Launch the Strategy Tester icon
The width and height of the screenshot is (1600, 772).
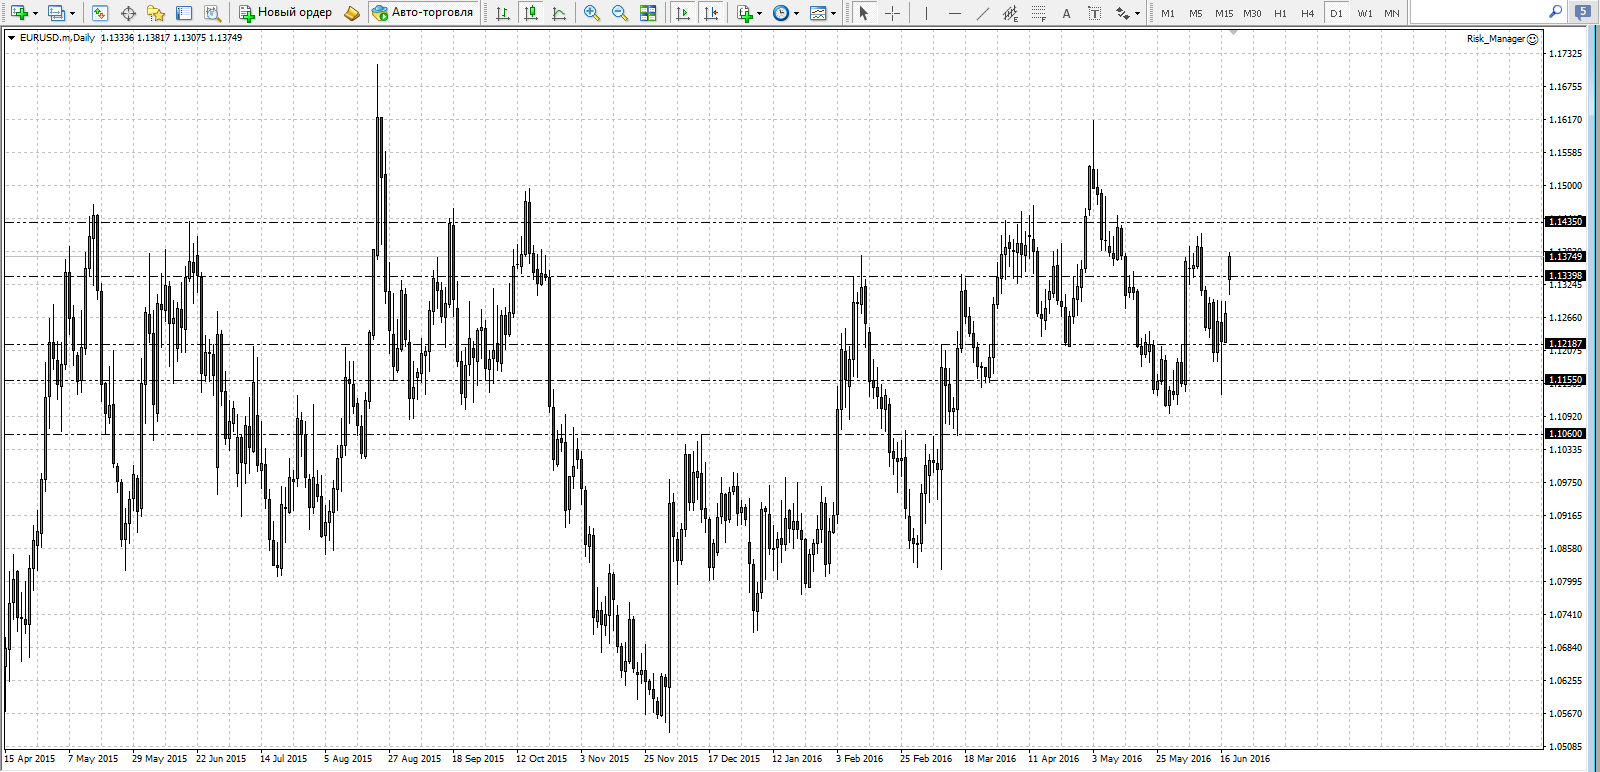click(212, 13)
